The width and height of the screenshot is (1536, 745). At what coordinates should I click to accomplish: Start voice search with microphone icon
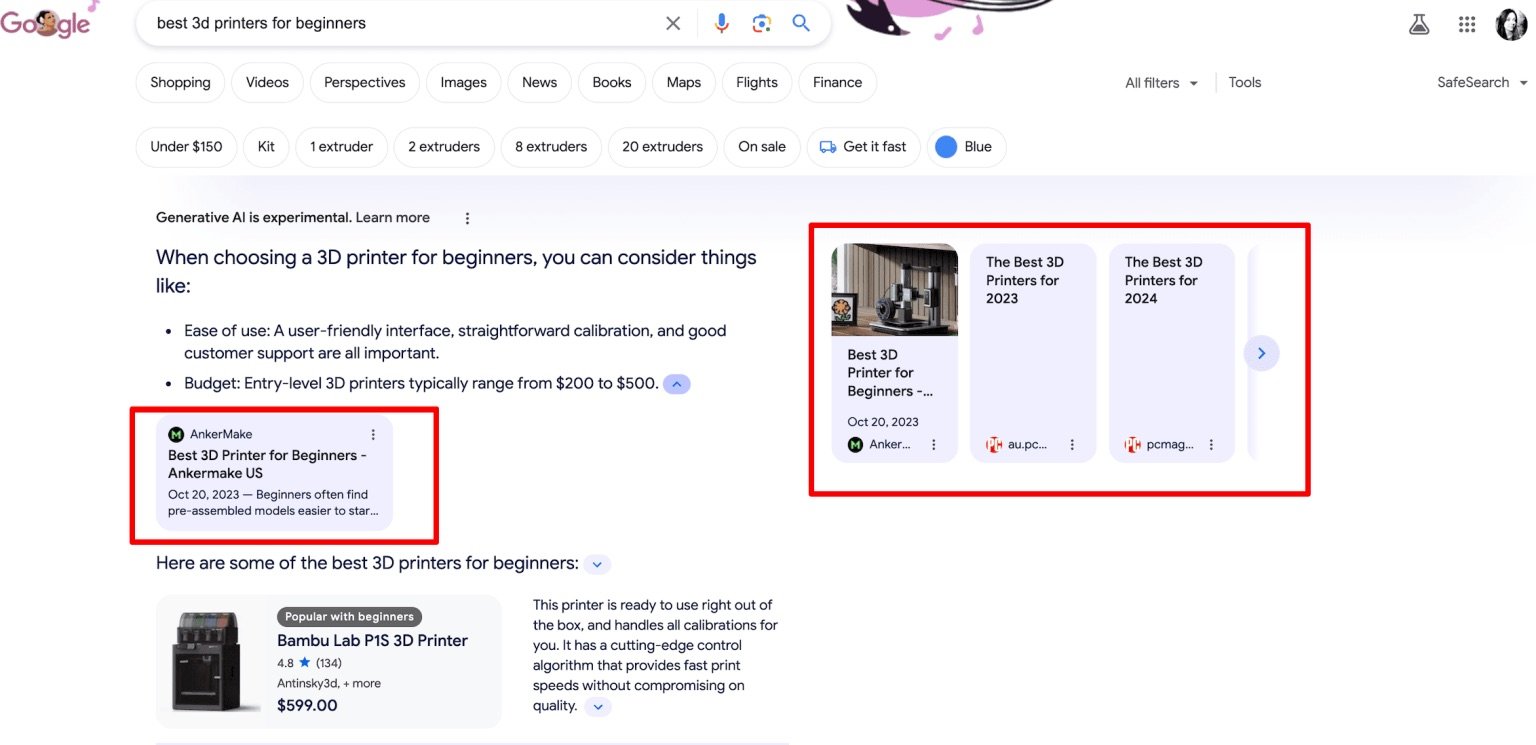point(721,23)
